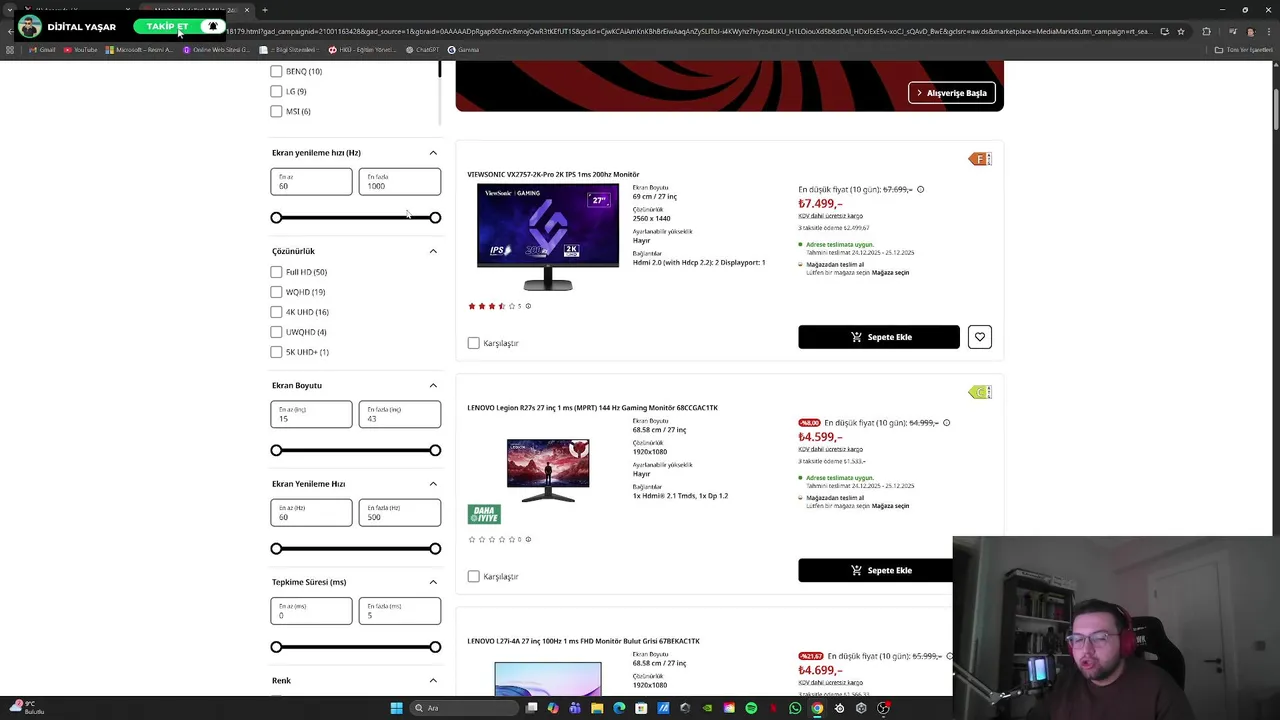Viewport: 1280px width, 720px height.
Task: Open Gamma bookmark
Action: [463, 49]
